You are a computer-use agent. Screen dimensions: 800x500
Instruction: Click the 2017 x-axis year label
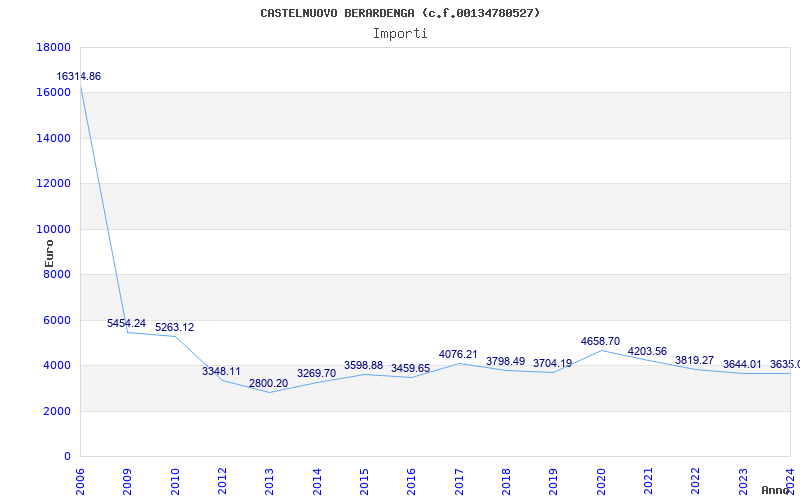(459, 482)
